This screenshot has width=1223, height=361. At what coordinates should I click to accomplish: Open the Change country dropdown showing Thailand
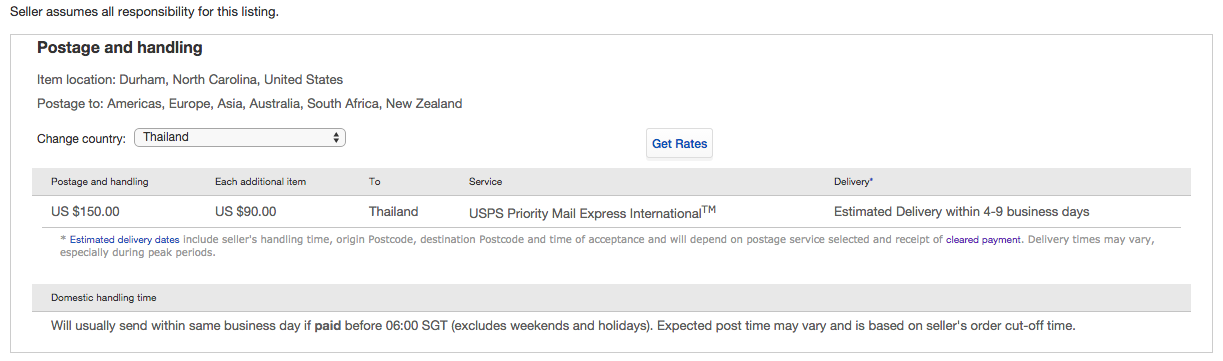pyautogui.click(x=240, y=138)
